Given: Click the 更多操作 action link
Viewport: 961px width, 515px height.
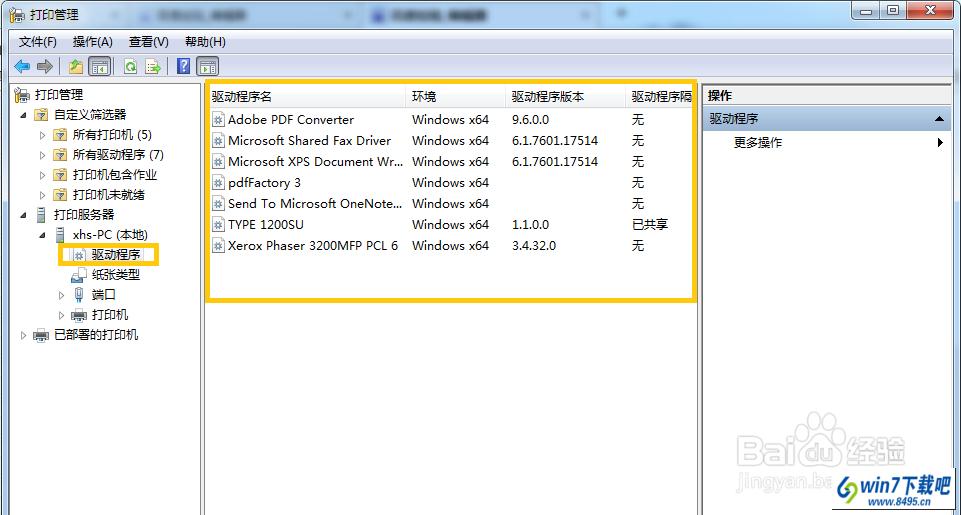Looking at the screenshot, I should [x=758, y=143].
